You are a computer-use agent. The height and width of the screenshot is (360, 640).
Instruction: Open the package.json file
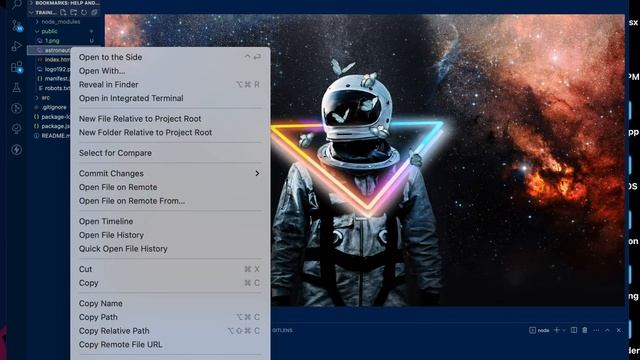tap(55, 126)
